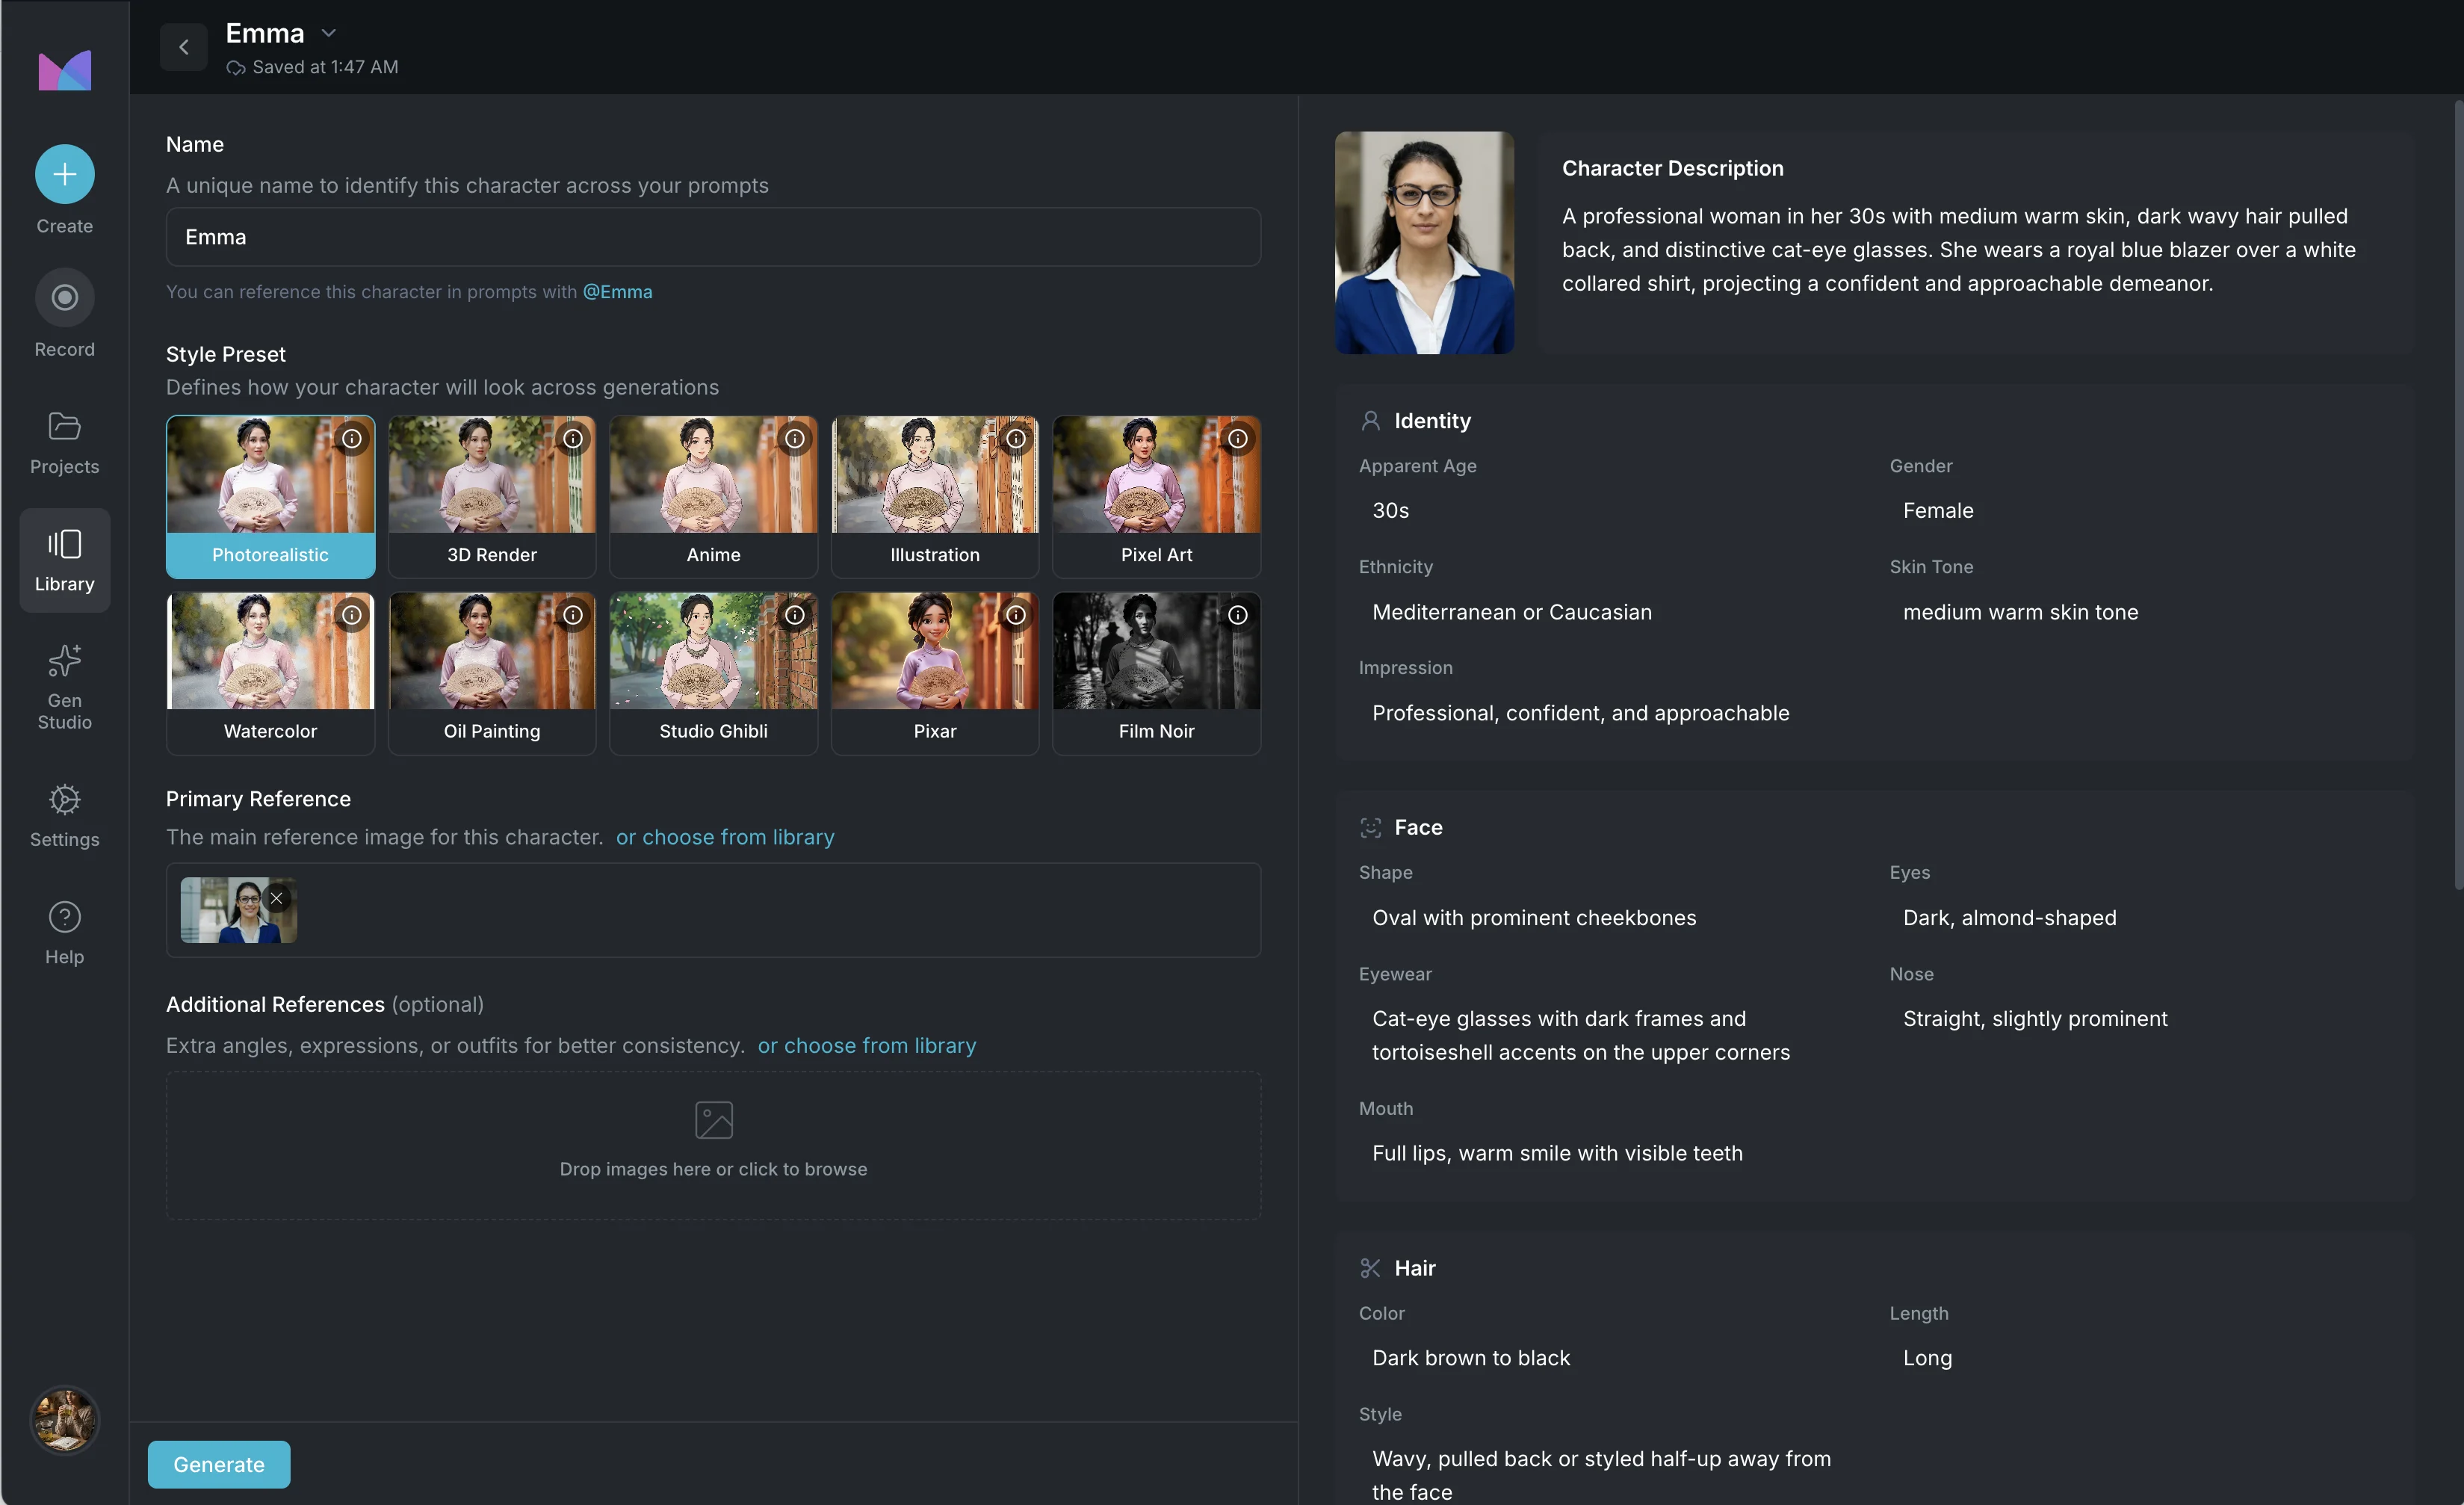Show info for Illustration style
Viewport: 2464px width, 1505px height.
click(x=1016, y=438)
